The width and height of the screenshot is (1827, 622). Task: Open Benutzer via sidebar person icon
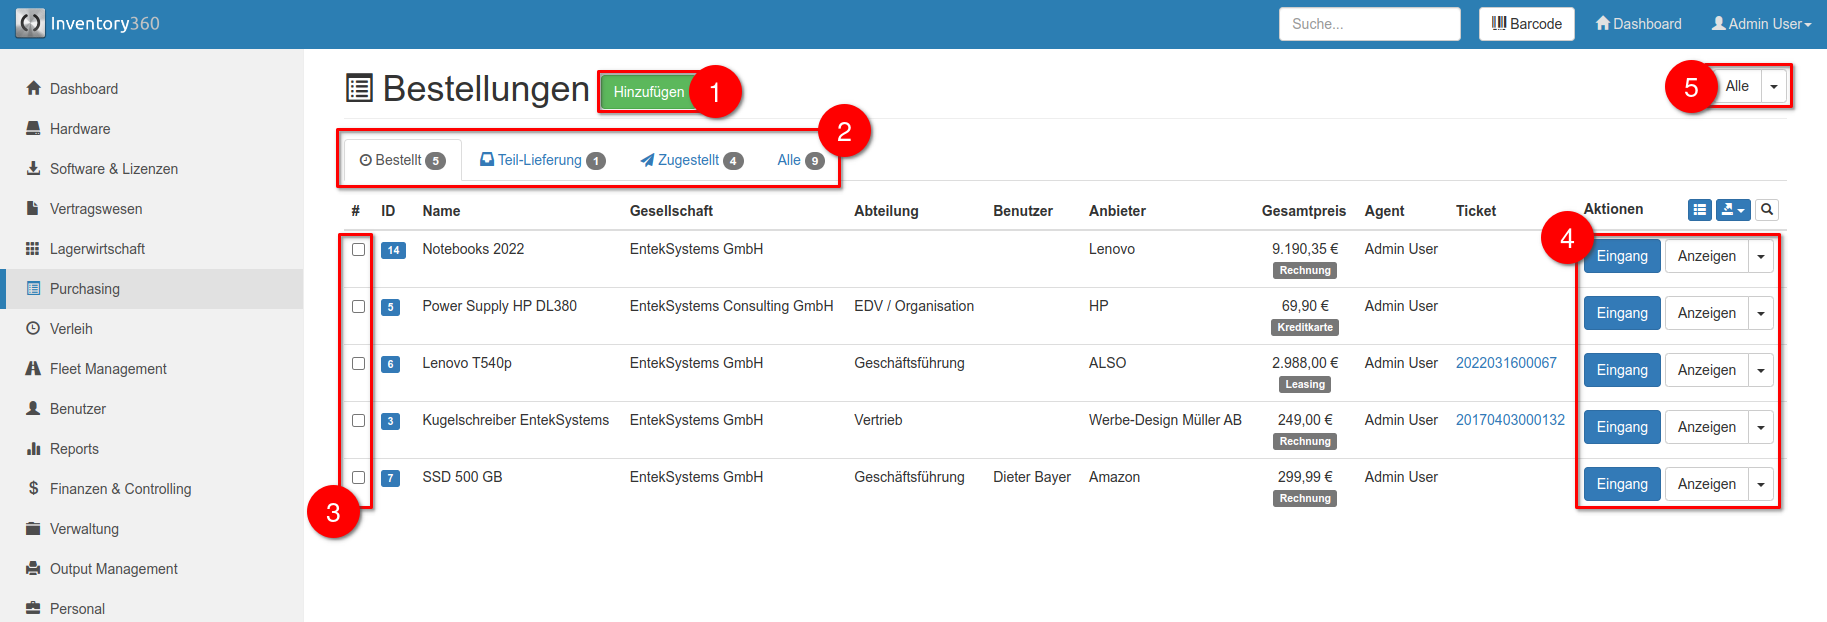(x=33, y=408)
